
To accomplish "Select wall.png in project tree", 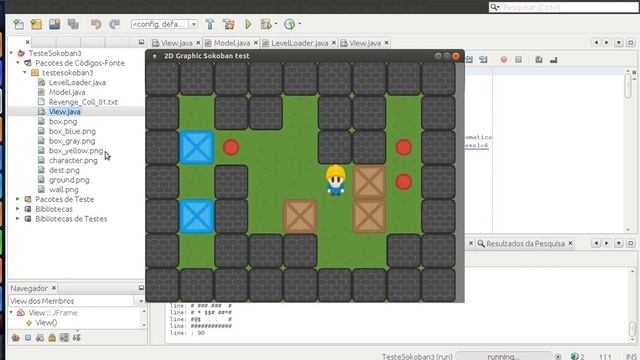I will coord(64,189).
